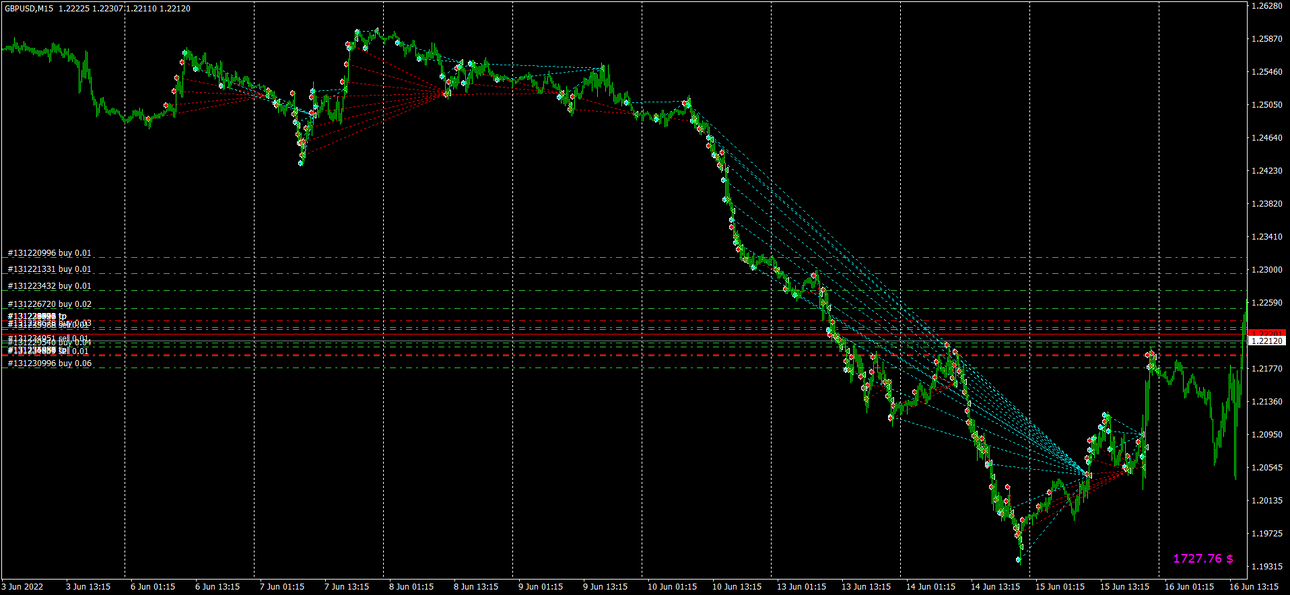Click time axis label 15 Jun 01:15
Viewport: 1290px width, 595px height.
click(x=1059, y=587)
